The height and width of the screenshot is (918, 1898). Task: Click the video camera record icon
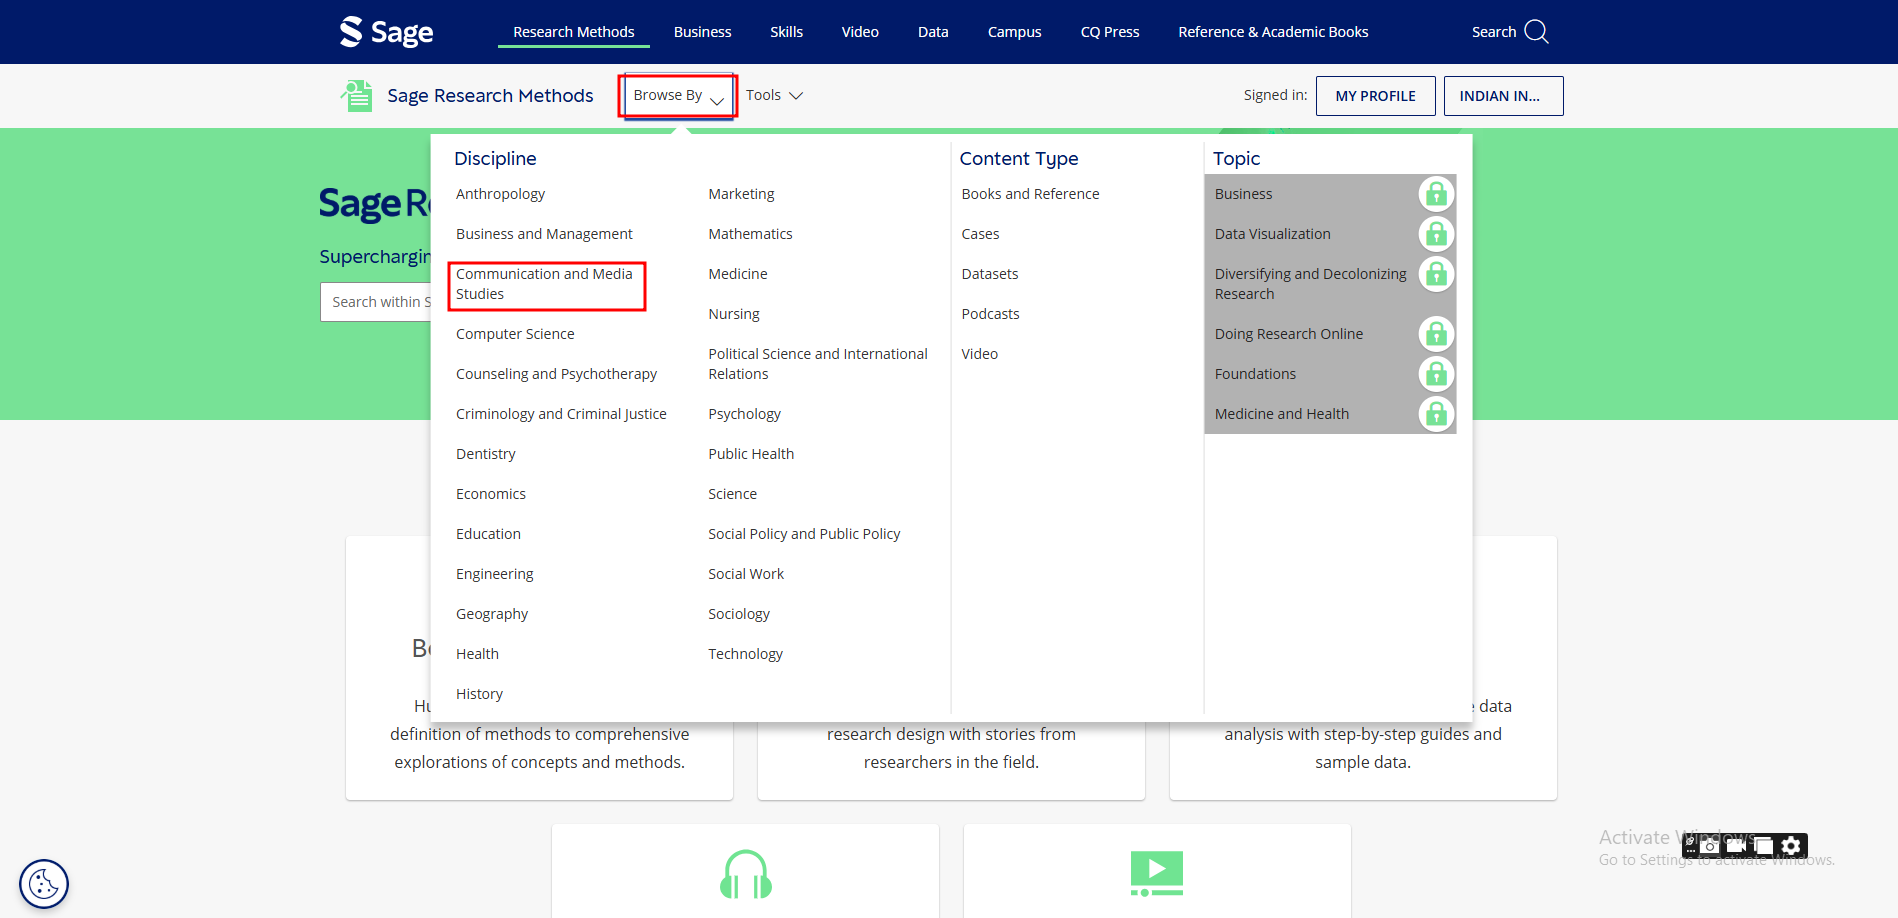(1736, 846)
